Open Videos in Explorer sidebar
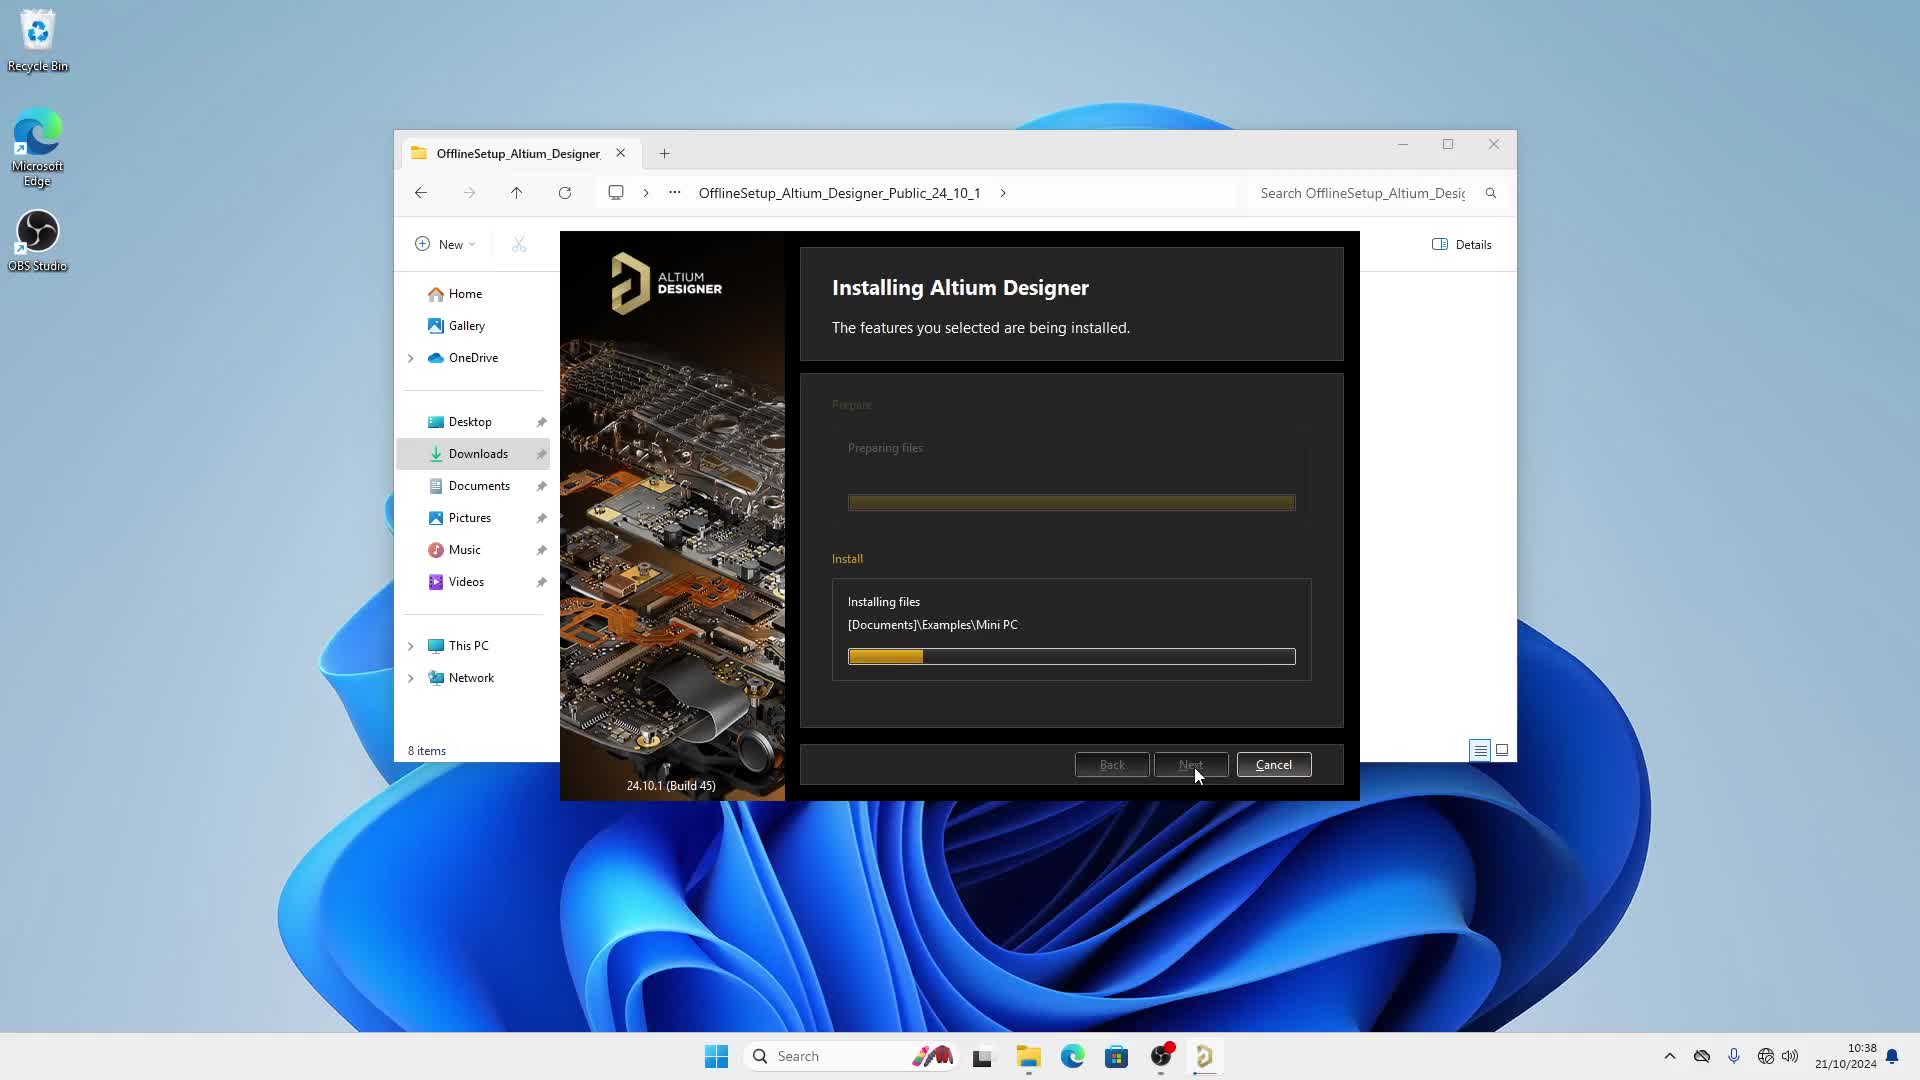 click(466, 582)
